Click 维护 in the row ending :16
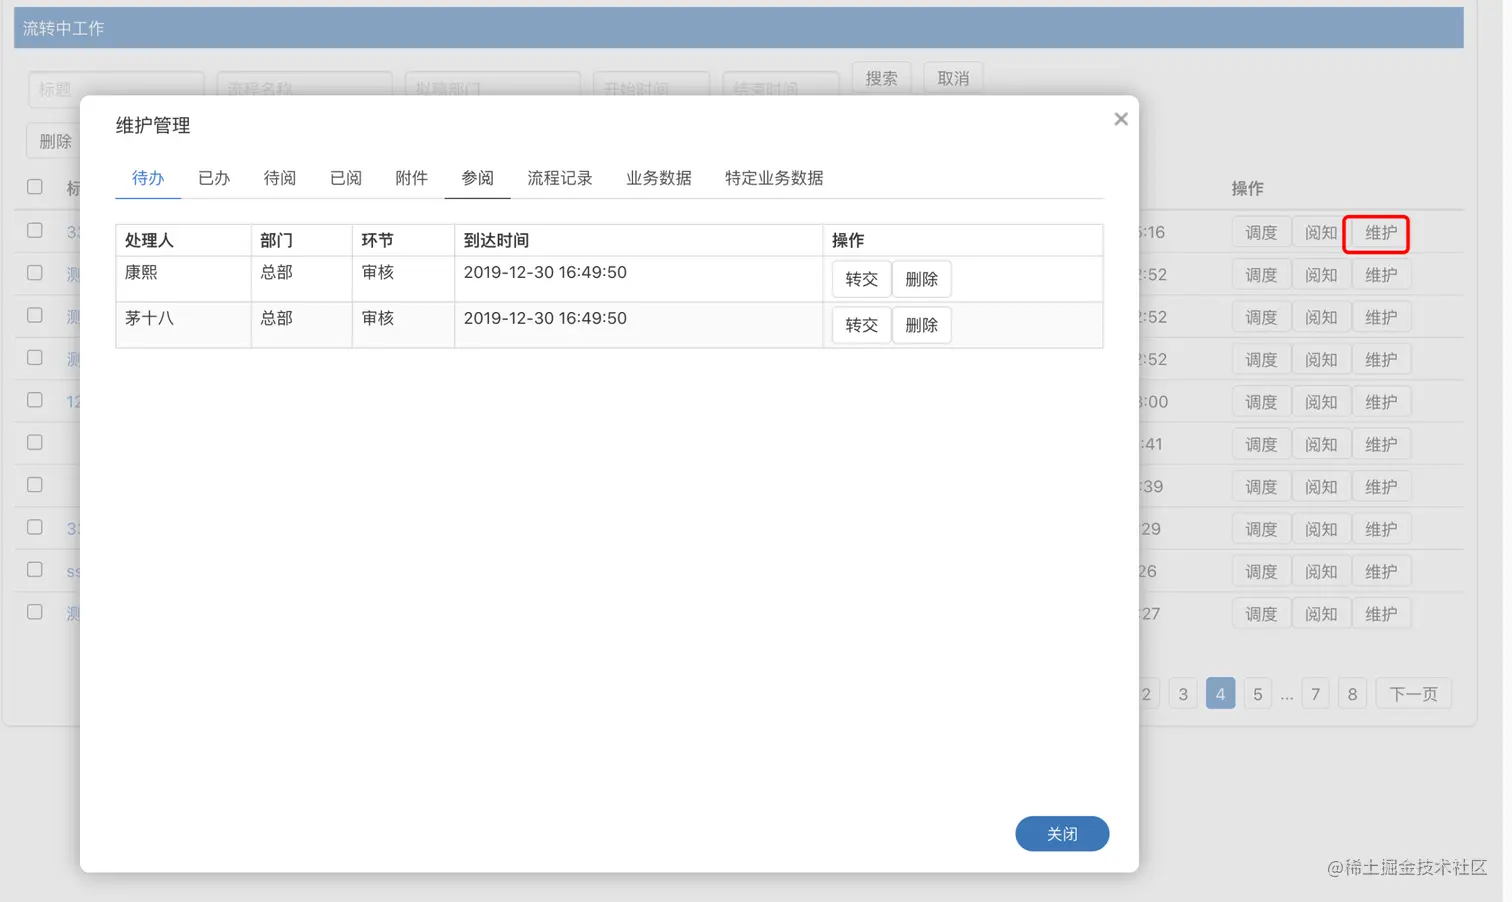Screen dimensions: 1512x902 (1381, 233)
